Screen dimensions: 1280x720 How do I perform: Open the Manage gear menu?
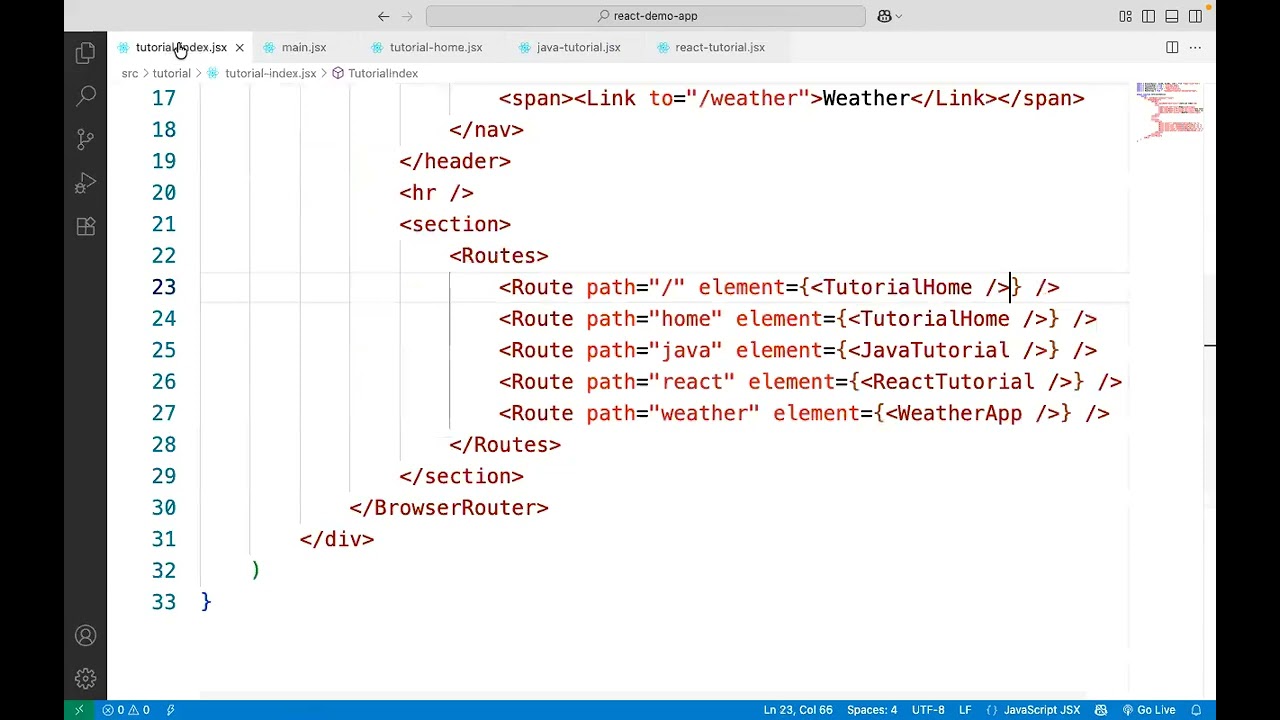click(x=86, y=679)
